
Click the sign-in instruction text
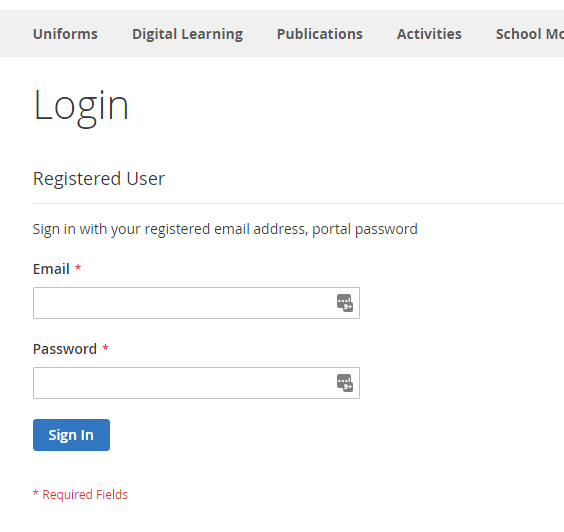pos(225,229)
